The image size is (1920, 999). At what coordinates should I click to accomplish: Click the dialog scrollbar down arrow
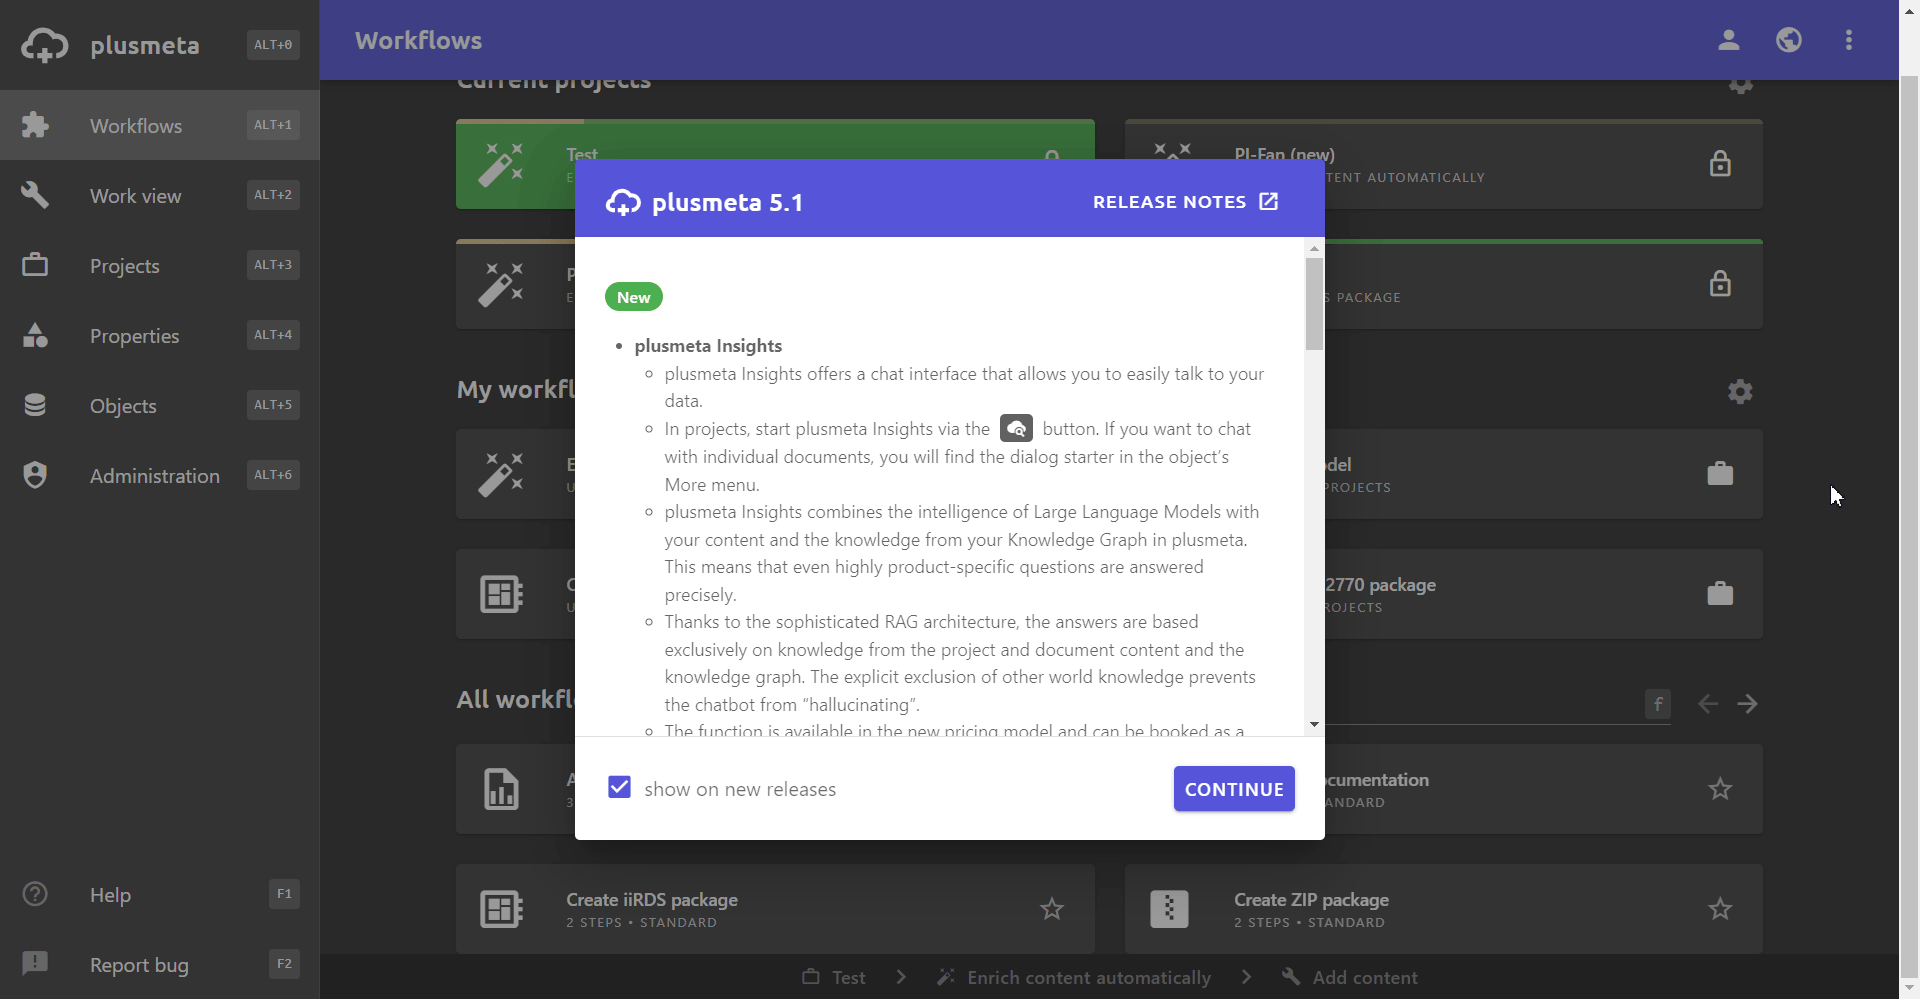click(1314, 725)
